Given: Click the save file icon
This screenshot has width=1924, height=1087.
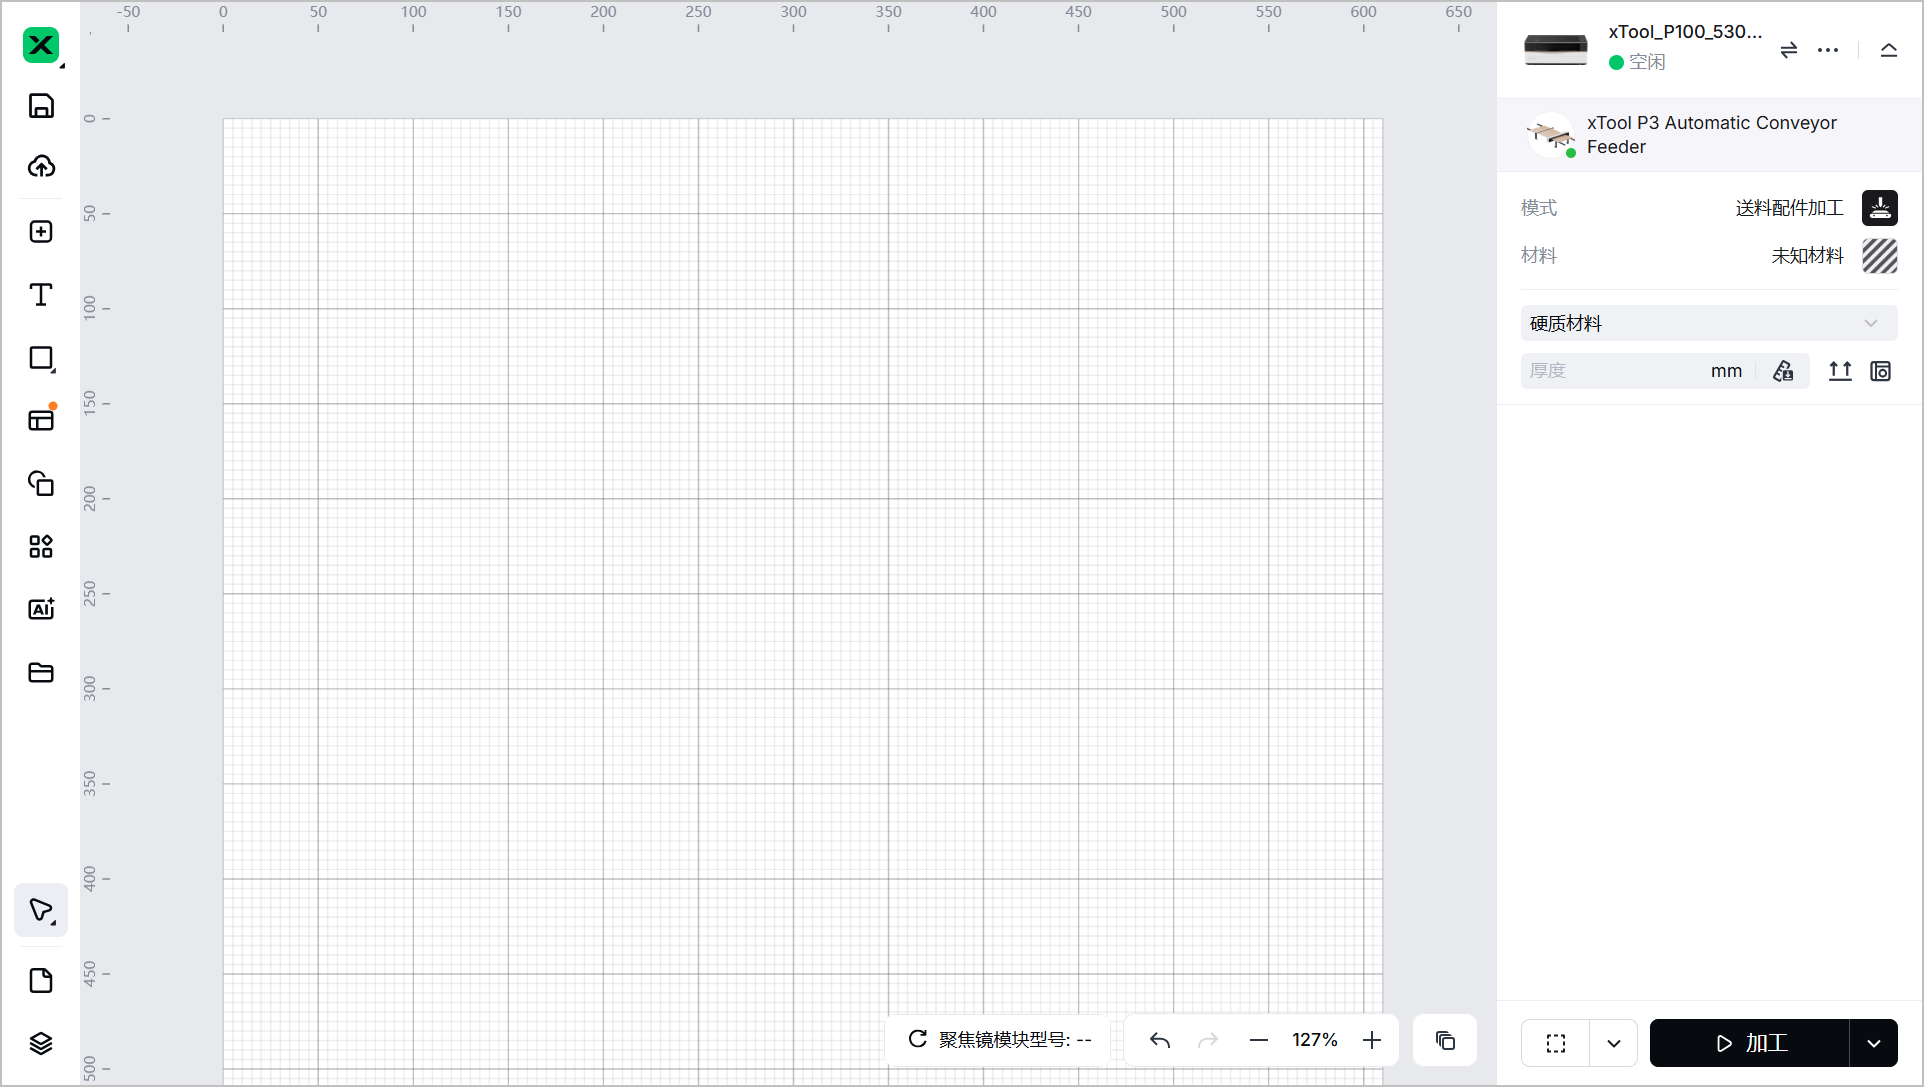Looking at the screenshot, I should pos(41,106).
